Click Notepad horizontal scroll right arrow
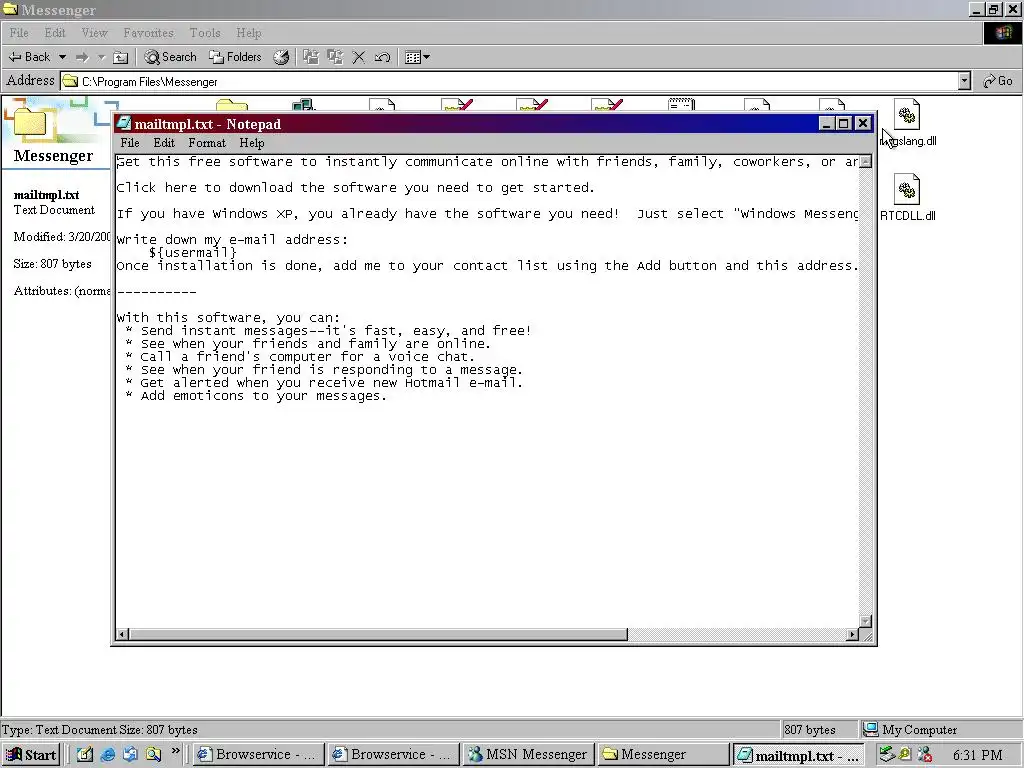1024x768 pixels. pyautogui.click(x=852, y=634)
